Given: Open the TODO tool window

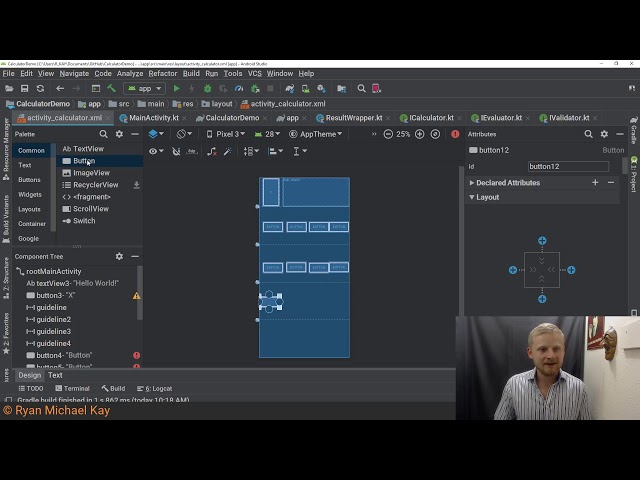Looking at the screenshot, I should (x=31, y=389).
